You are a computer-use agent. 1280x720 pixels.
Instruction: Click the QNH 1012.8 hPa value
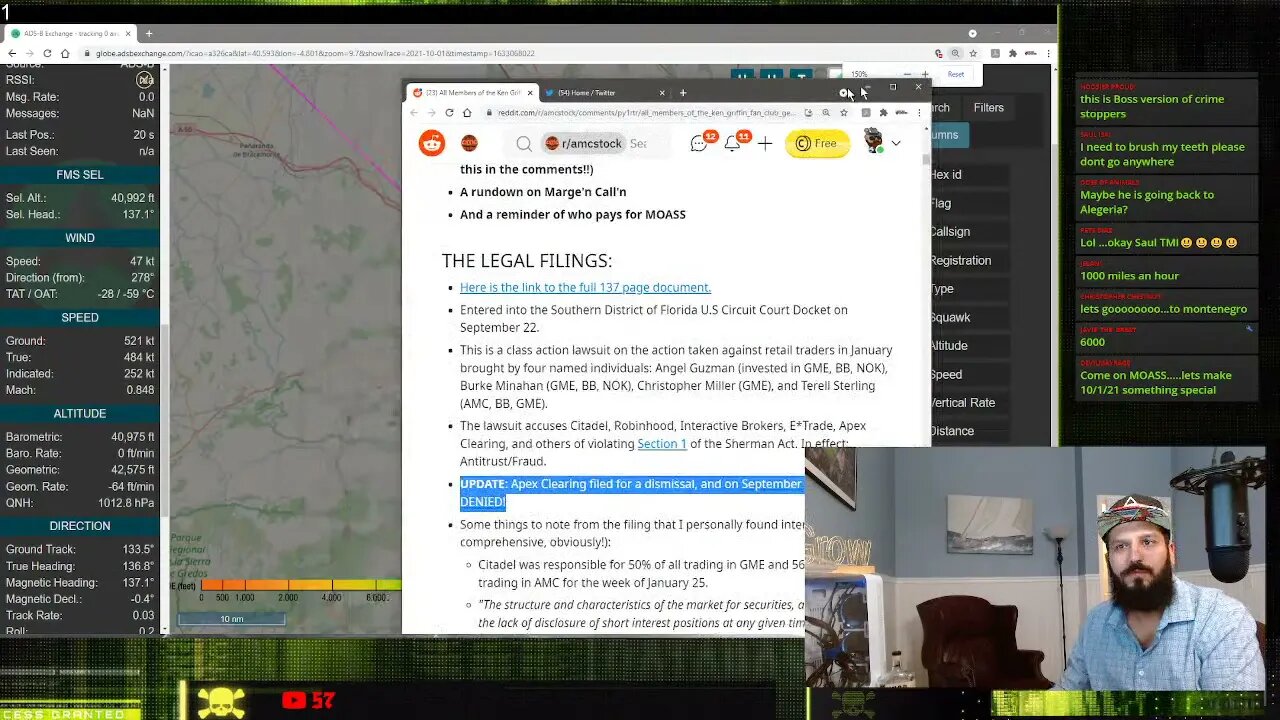(127, 503)
